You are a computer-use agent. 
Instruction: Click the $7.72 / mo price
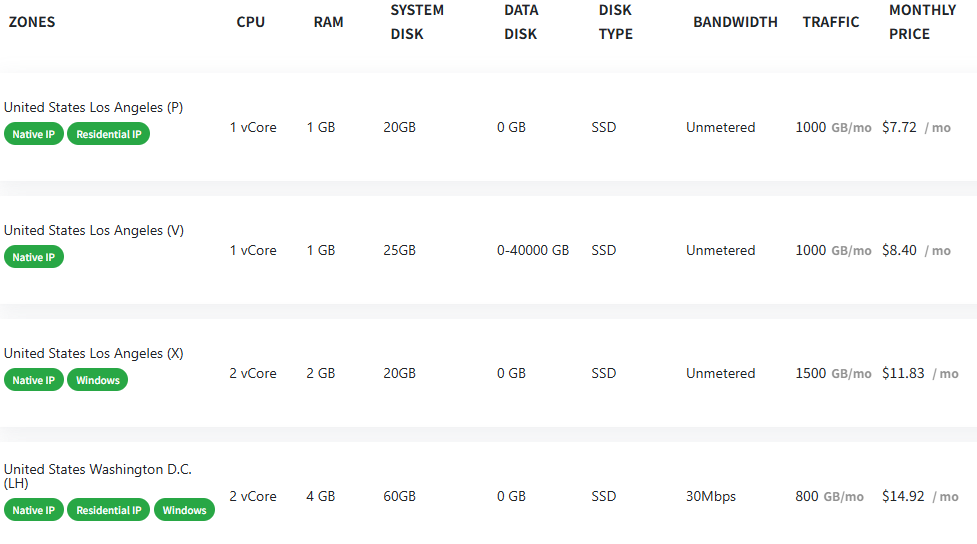tap(916, 127)
